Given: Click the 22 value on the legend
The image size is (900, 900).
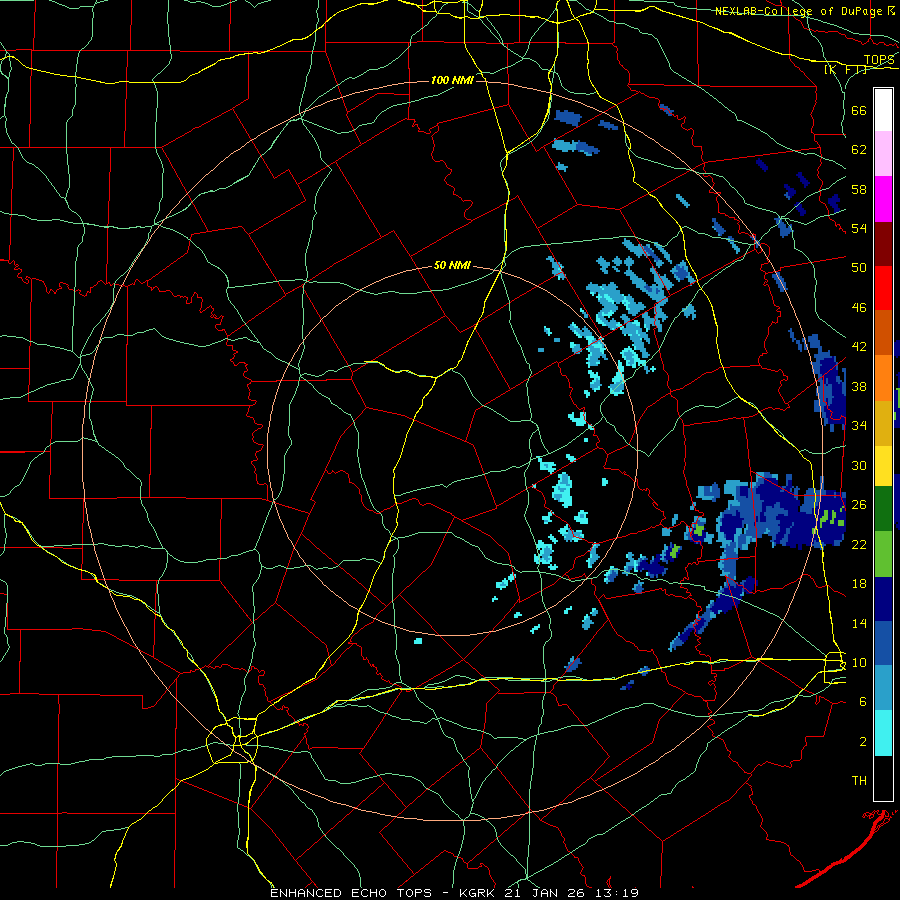Looking at the screenshot, I should point(859,544).
